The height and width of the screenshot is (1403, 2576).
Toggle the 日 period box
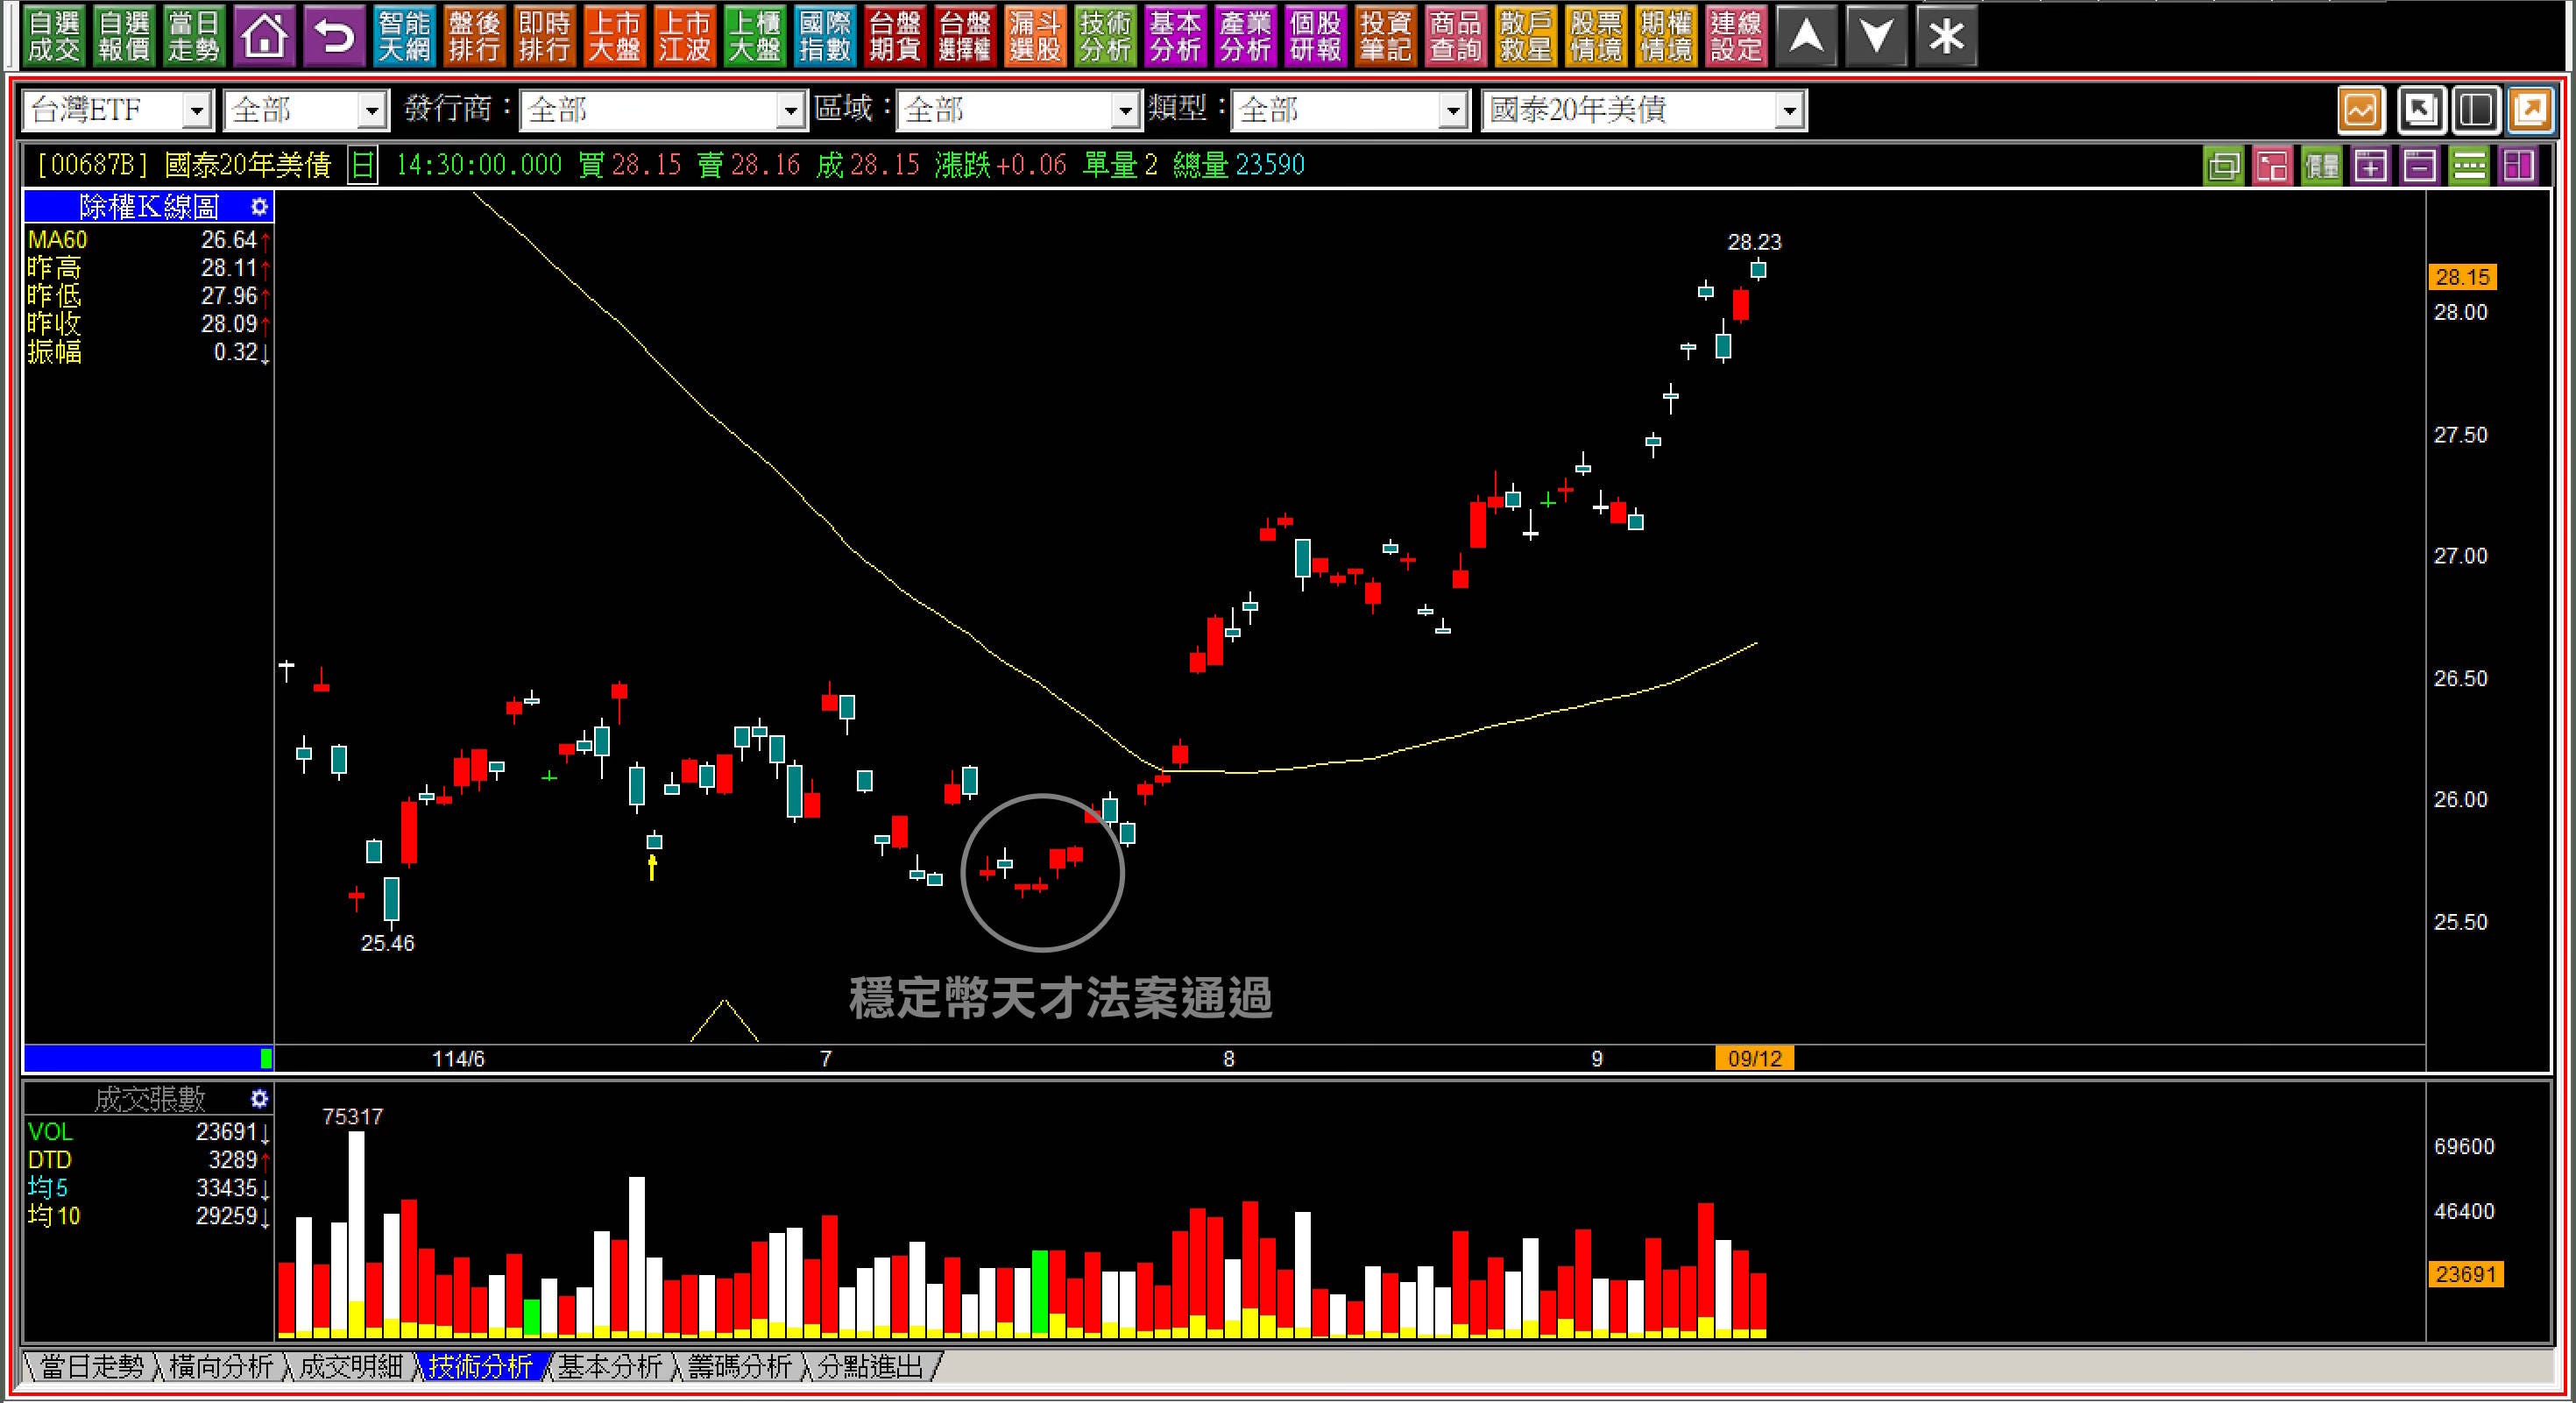(x=362, y=166)
